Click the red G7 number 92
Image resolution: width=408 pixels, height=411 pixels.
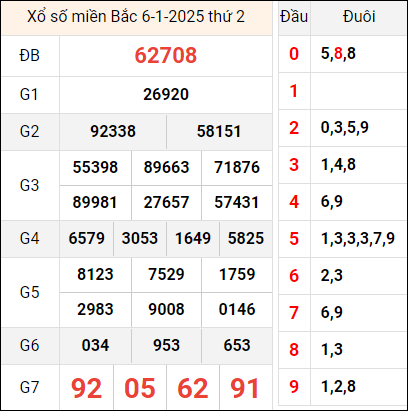click(x=86, y=388)
